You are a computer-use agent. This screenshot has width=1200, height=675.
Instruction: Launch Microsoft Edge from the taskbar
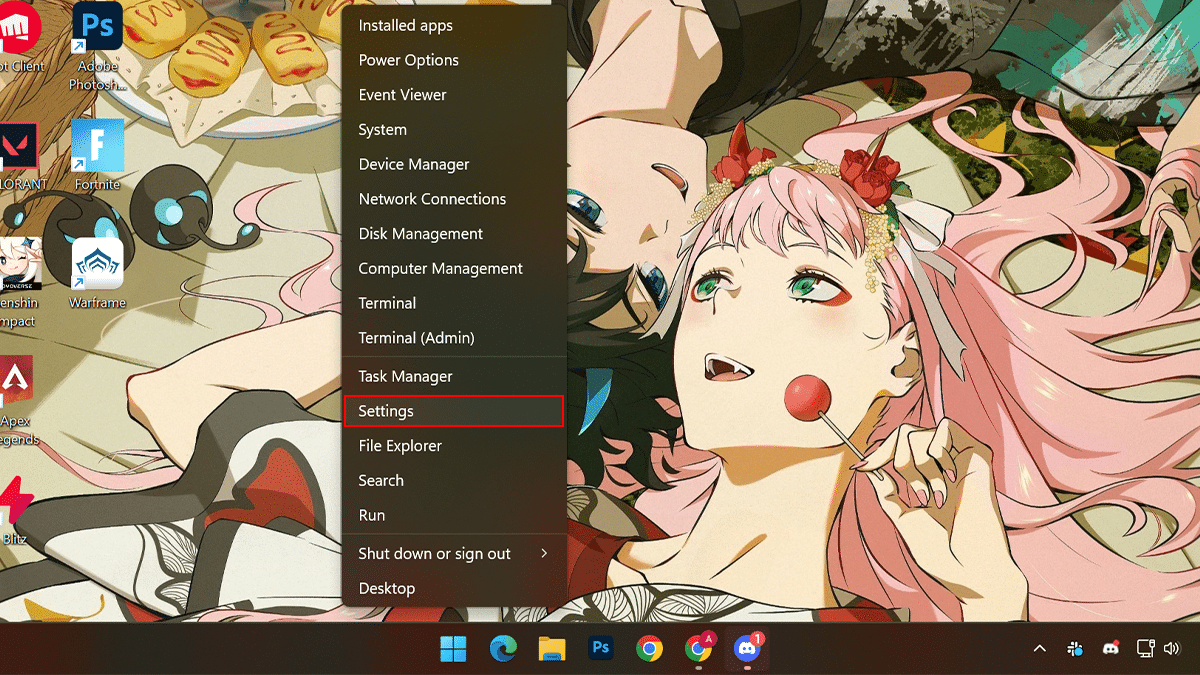(503, 649)
